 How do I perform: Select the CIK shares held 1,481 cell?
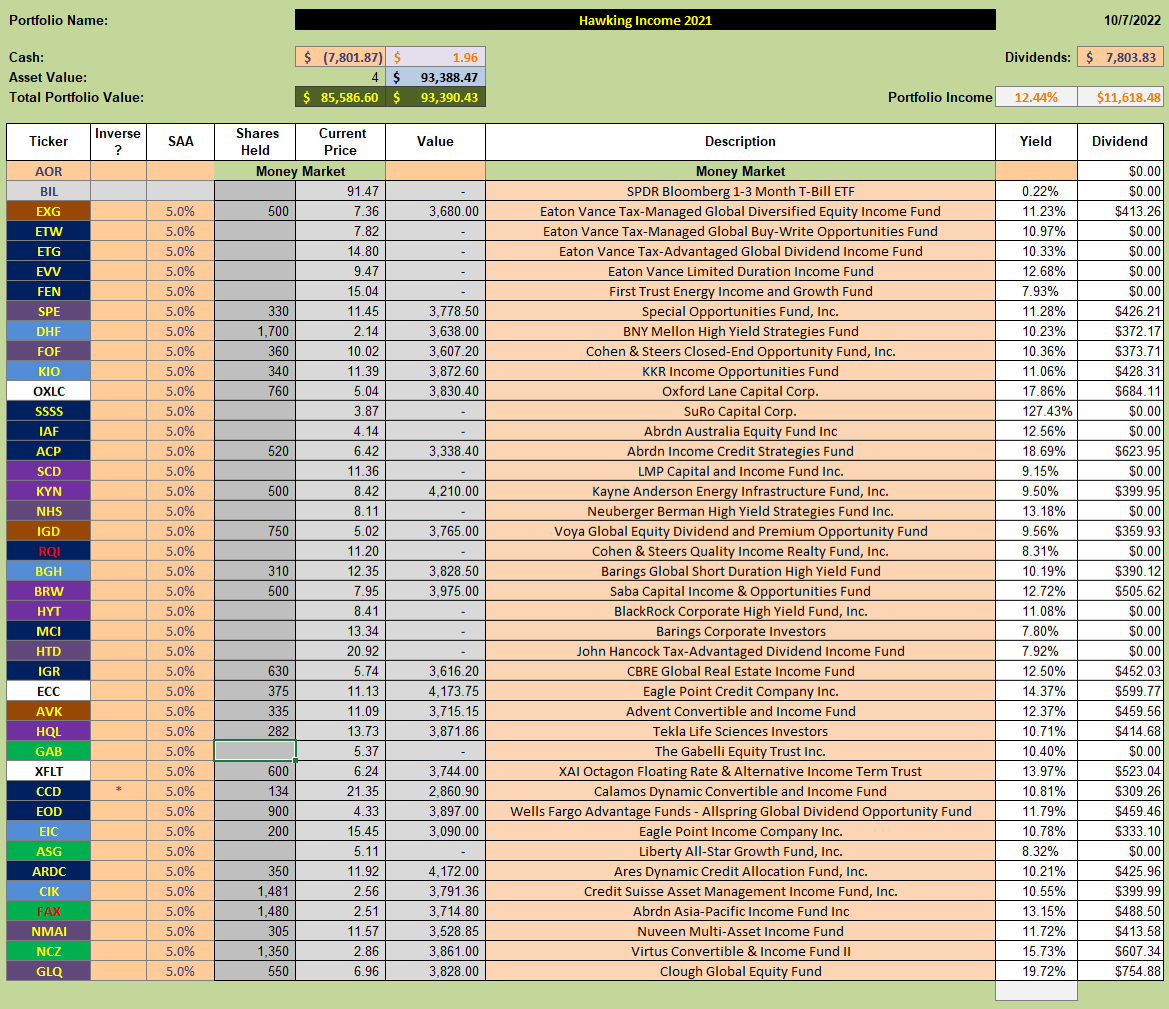255,891
